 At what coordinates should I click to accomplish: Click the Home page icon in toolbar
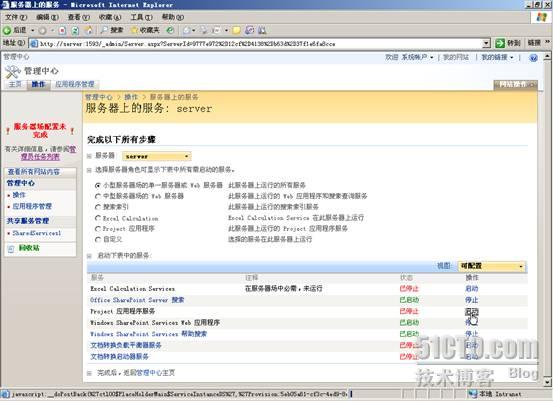pyautogui.click(x=89, y=31)
